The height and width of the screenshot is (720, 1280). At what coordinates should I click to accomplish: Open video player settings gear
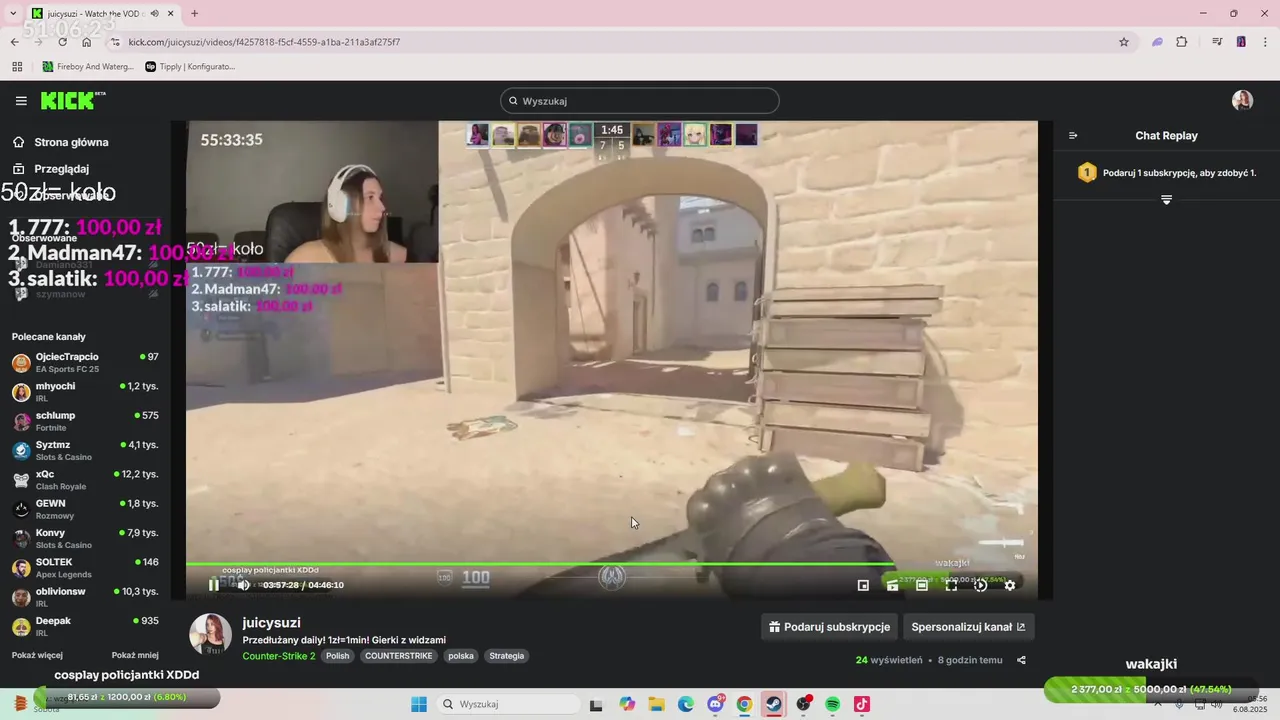(1010, 585)
